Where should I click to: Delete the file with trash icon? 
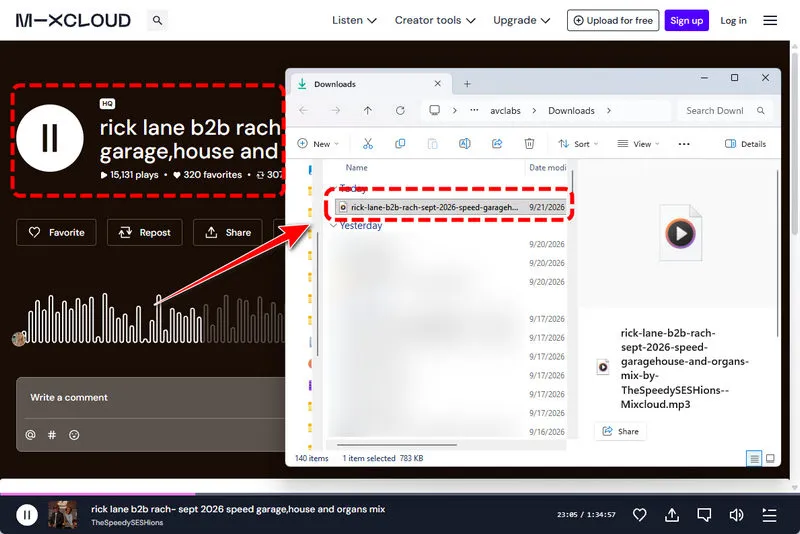(x=529, y=144)
